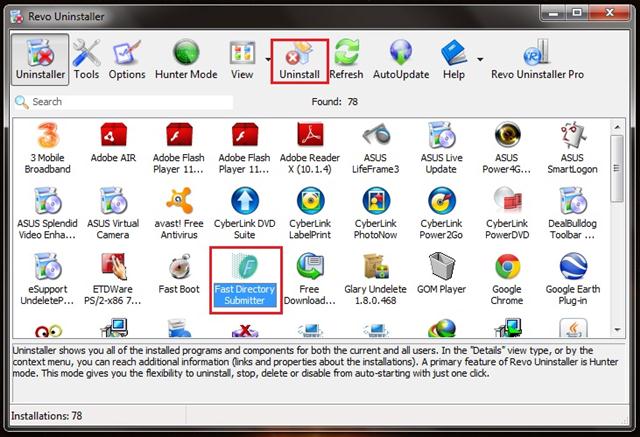Click the Uninstall toolbar button
This screenshot has width=640, height=437.
300,61
